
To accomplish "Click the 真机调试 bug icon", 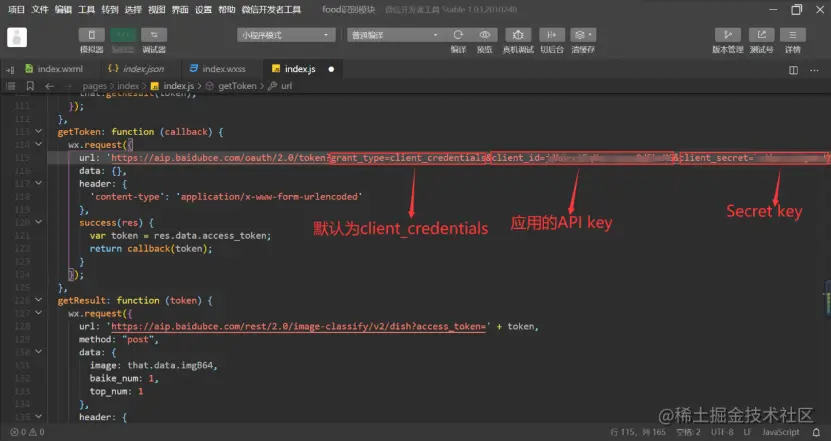I will 518,35.
